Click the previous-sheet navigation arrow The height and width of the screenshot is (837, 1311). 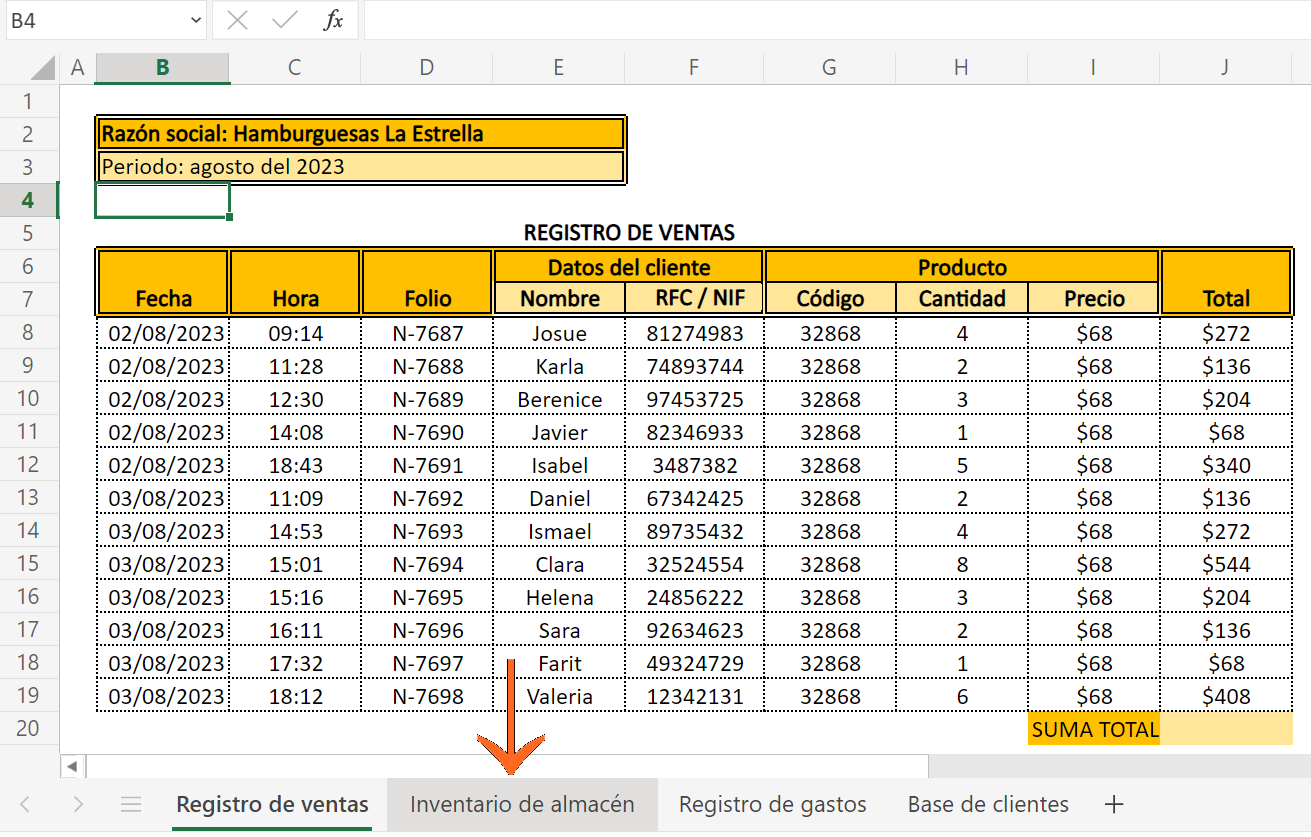(x=23, y=804)
